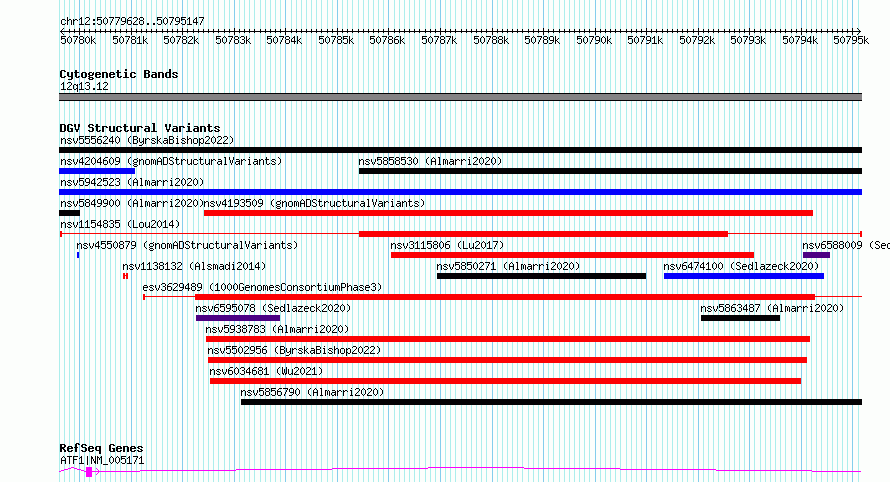
Task: Click the nsv1138132 (Alsmadi2014) label
Action: point(194,266)
